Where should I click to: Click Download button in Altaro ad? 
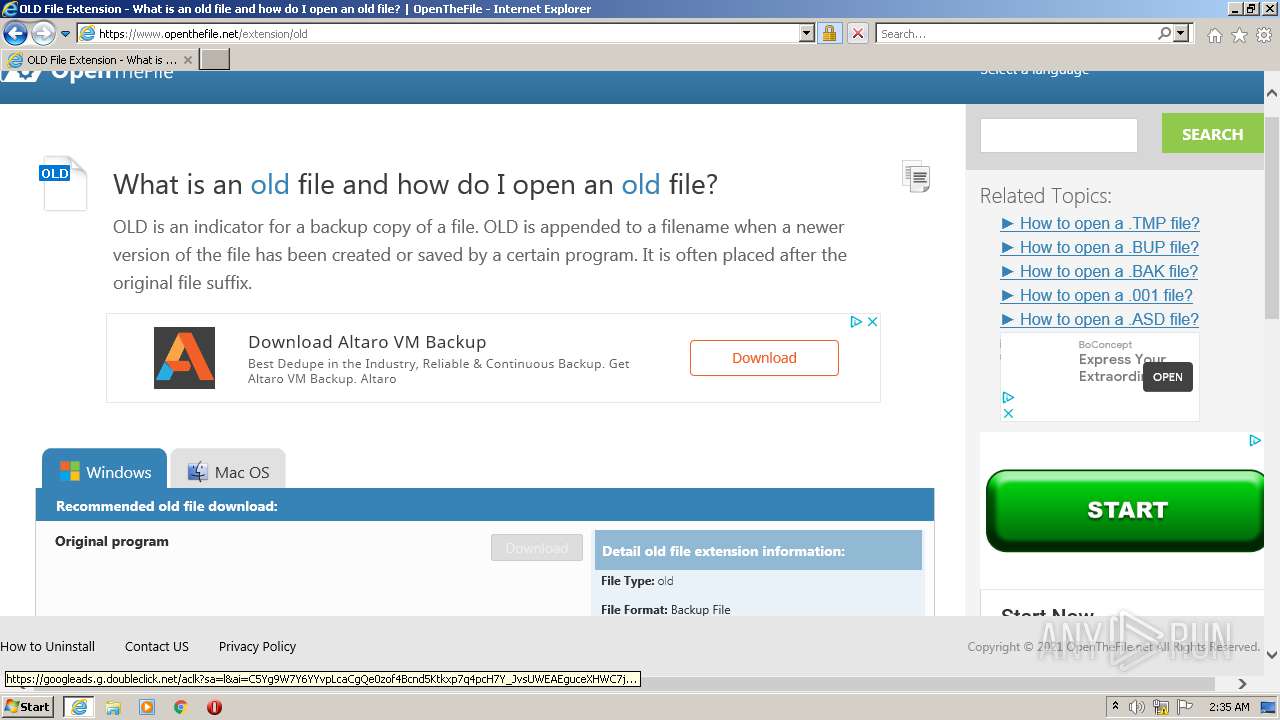click(764, 358)
